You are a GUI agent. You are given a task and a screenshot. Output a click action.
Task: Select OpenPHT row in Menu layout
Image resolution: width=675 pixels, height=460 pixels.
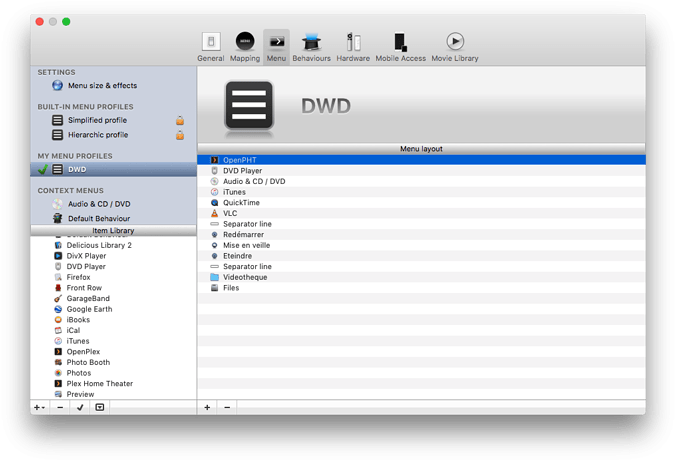pyautogui.click(x=421, y=160)
